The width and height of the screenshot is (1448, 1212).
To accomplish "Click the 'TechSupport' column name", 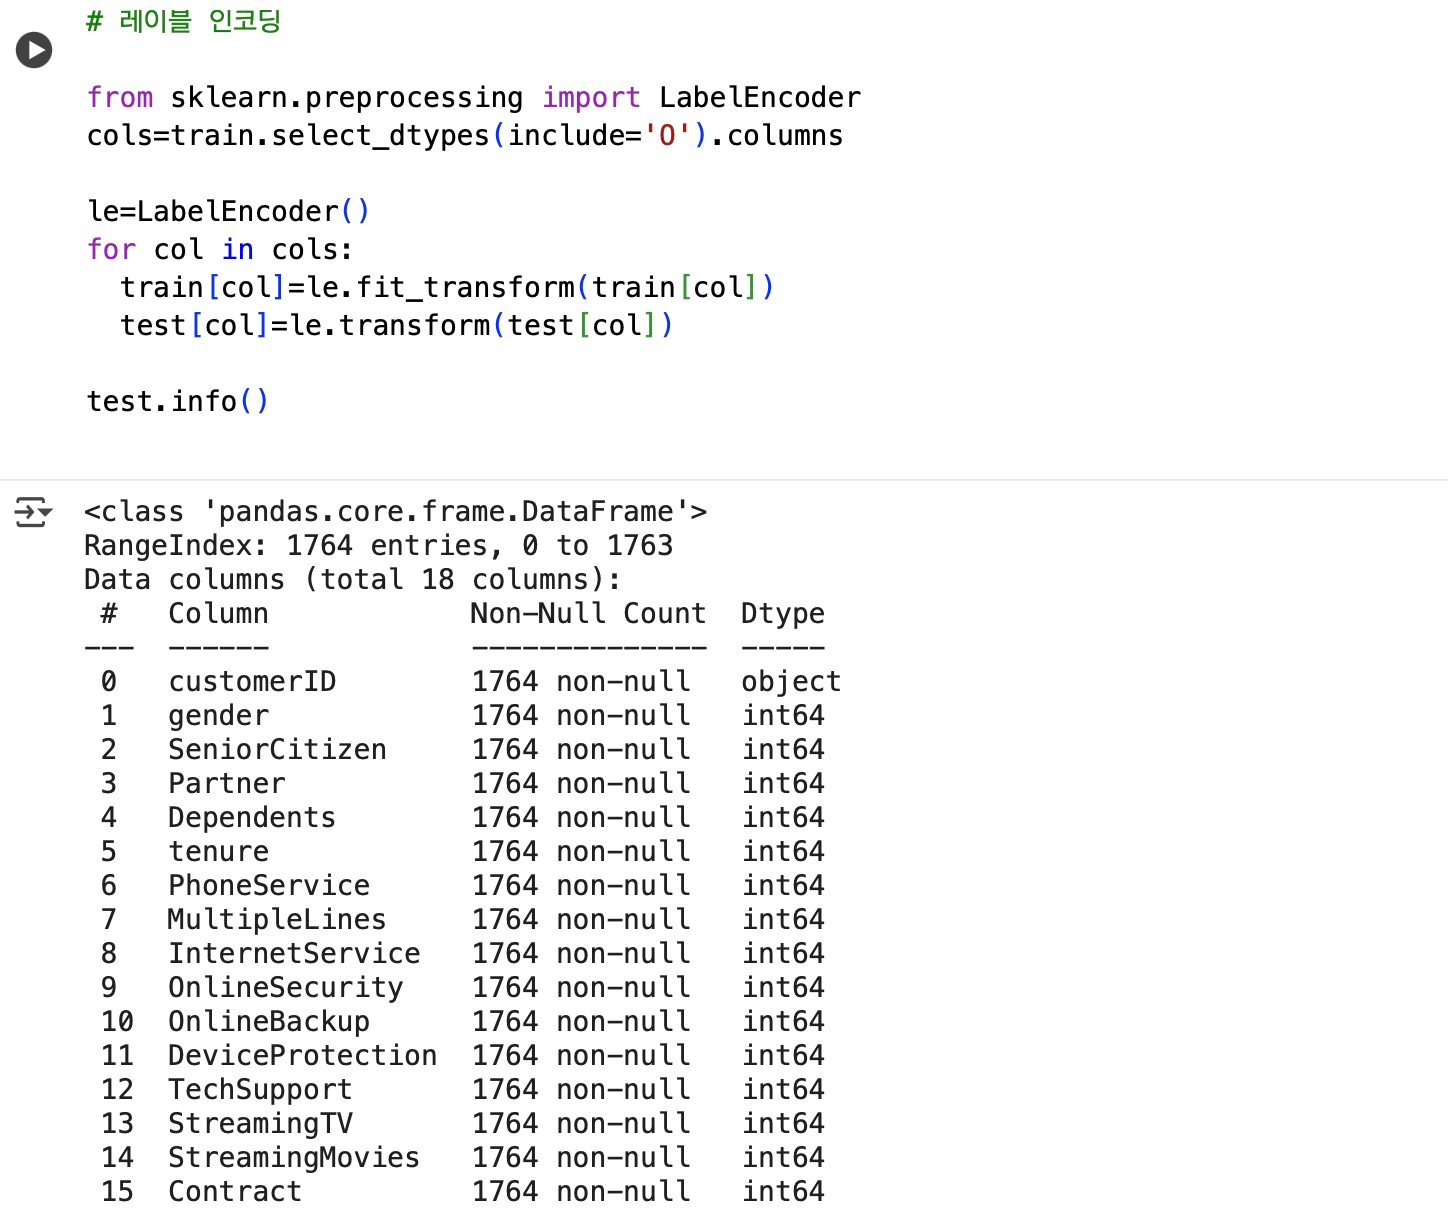I will (x=260, y=1090).
